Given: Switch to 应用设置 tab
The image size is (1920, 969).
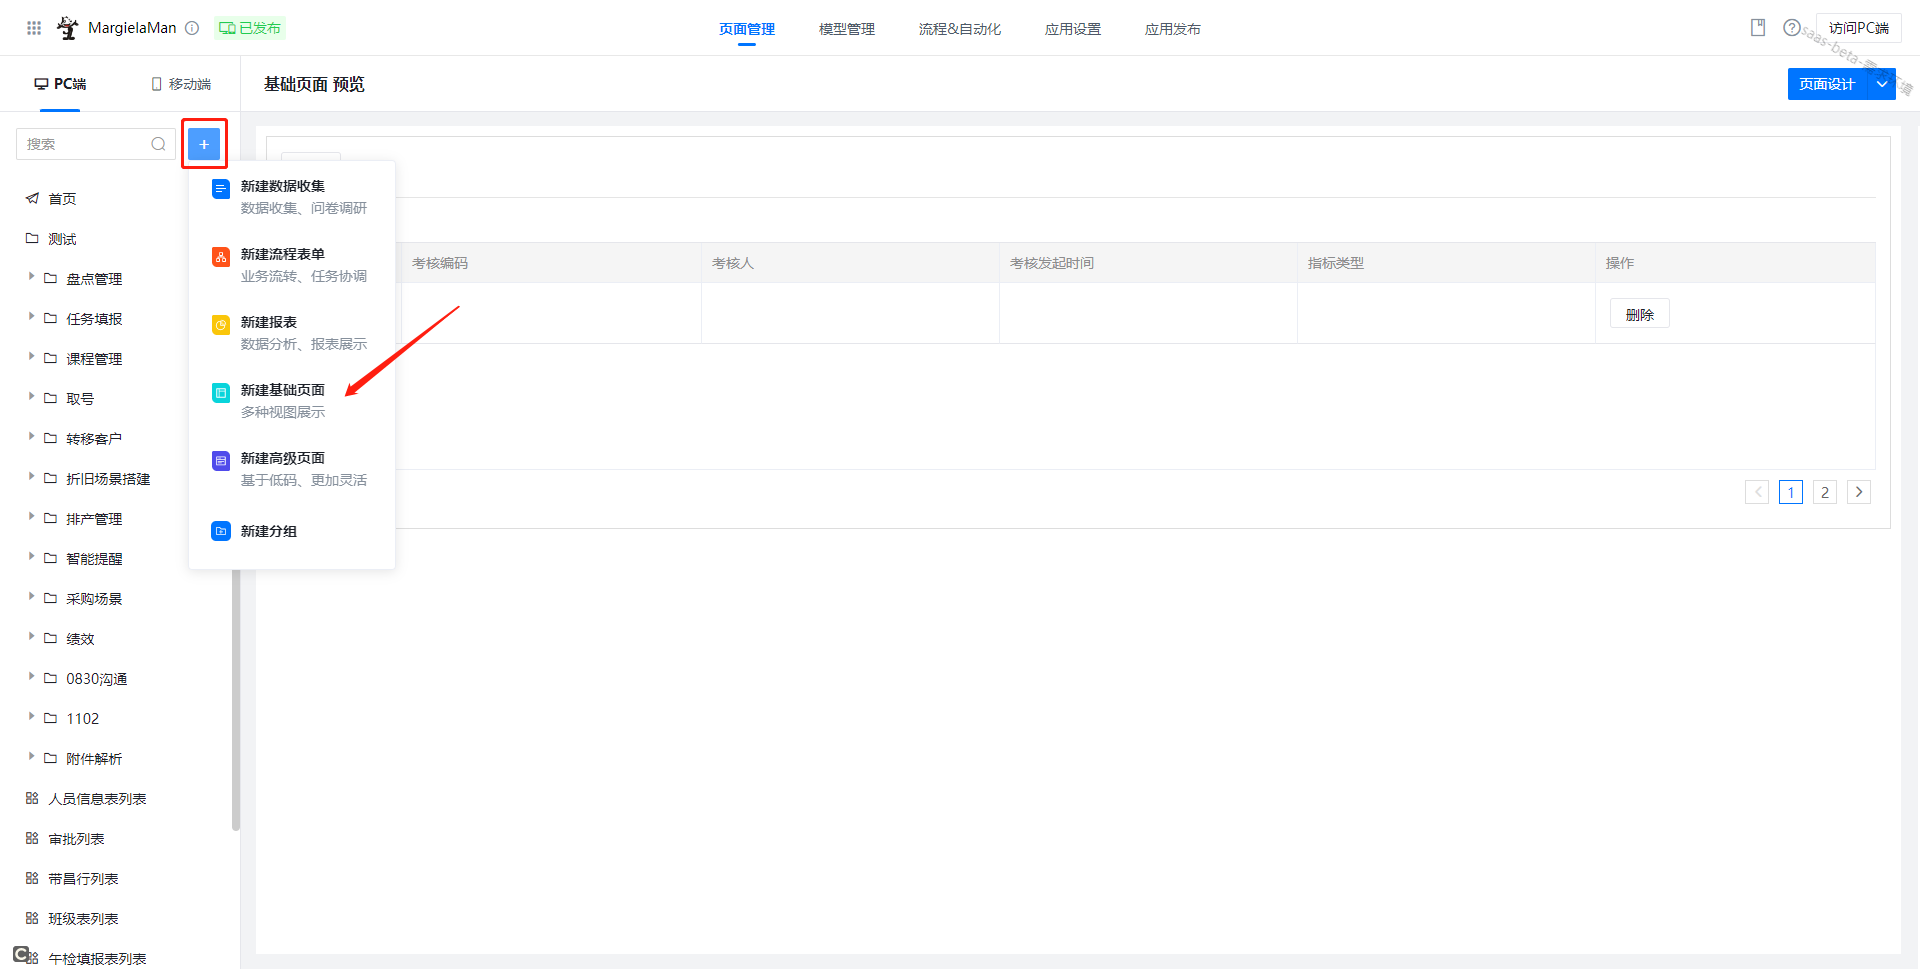Looking at the screenshot, I should [x=1073, y=29].
